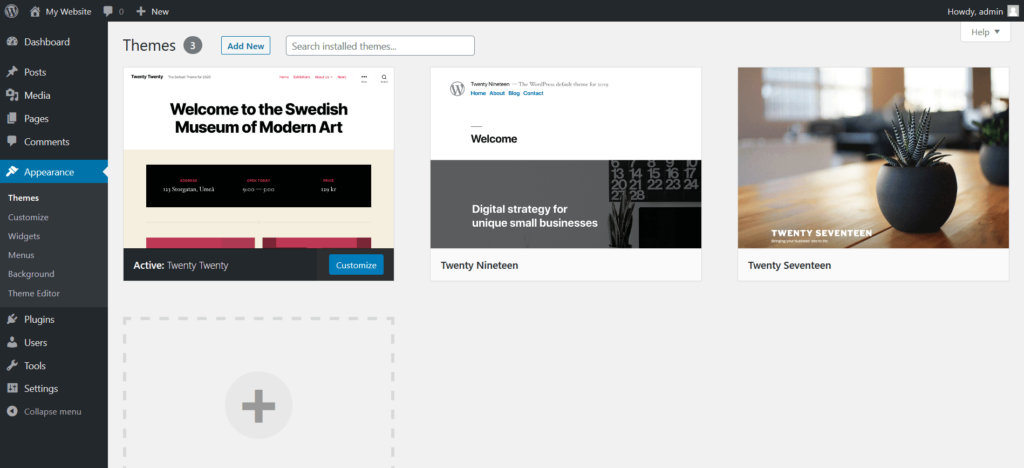Click New in the admin bar
Viewport: 1024px width, 468px height.
click(160, 11)
